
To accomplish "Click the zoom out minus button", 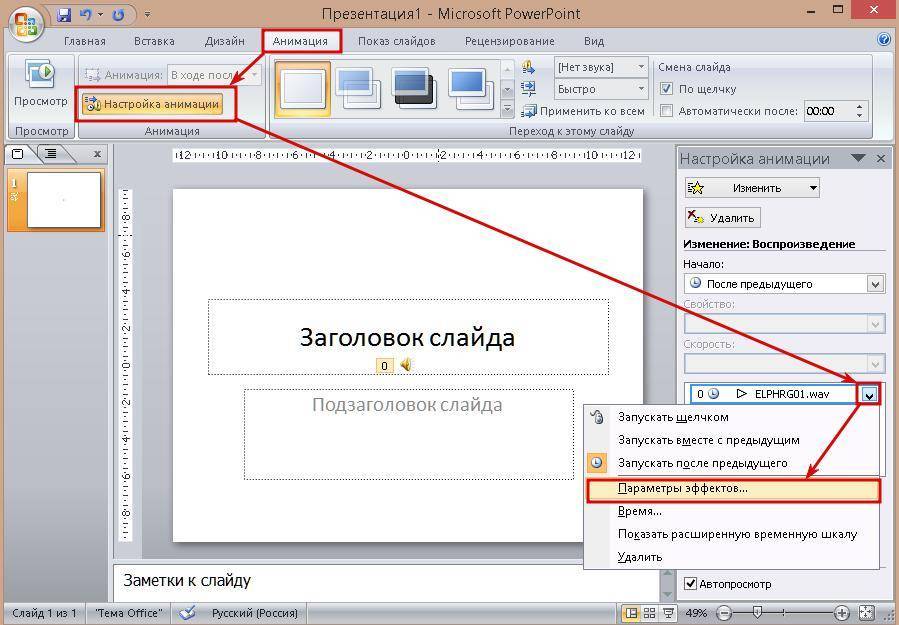I will coord(724,612).
